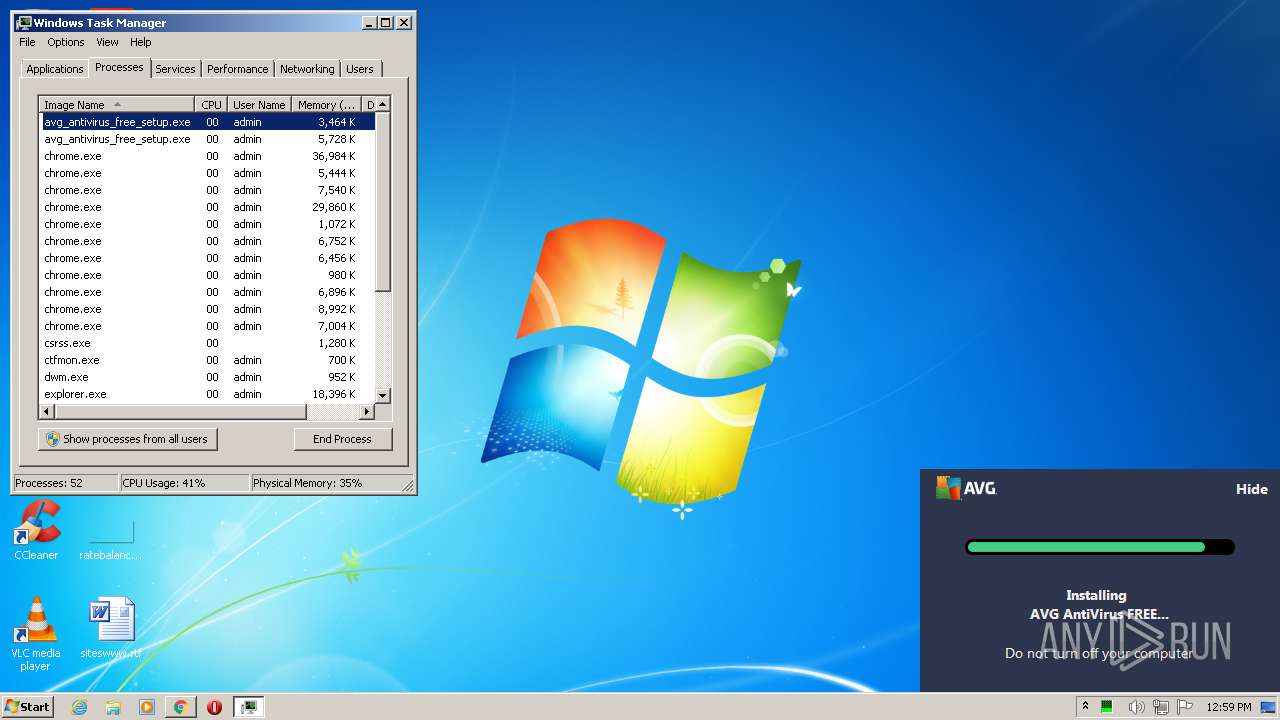
Task: Click the End Process button
Action: point(342,439)
